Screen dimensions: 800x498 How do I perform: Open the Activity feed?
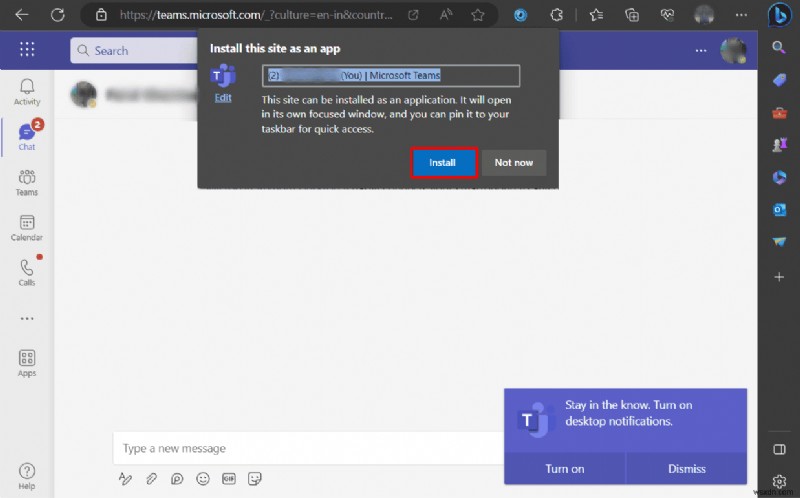click(x=27, y=92)
